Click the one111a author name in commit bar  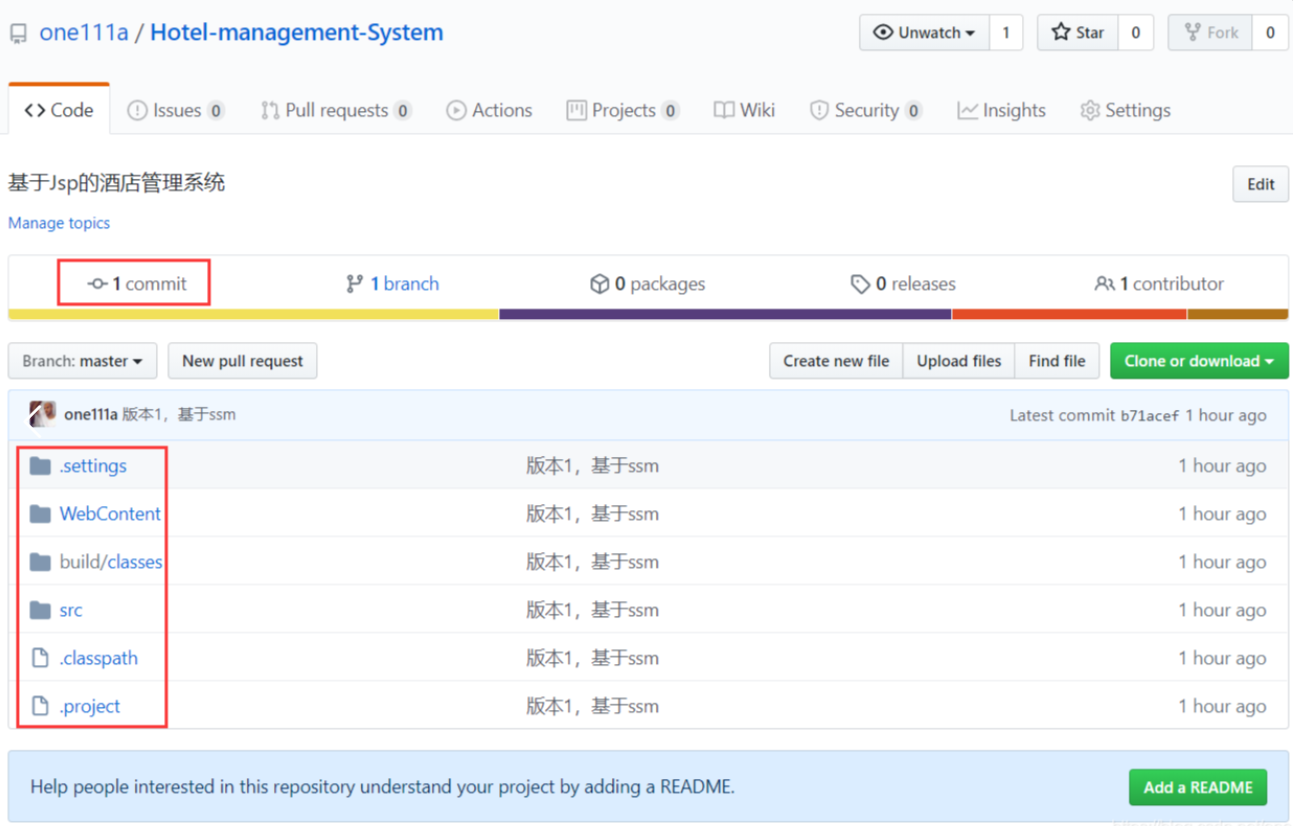coord(91,414)
